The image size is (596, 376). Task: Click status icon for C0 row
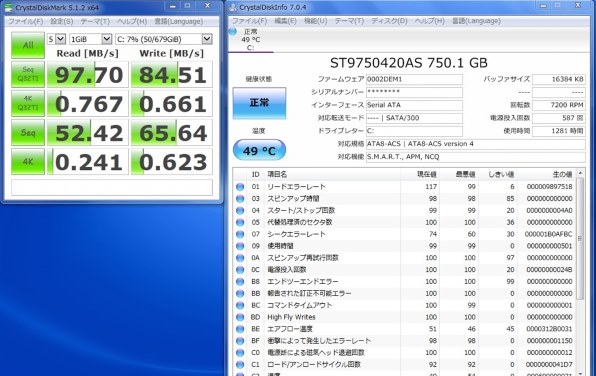240,353
